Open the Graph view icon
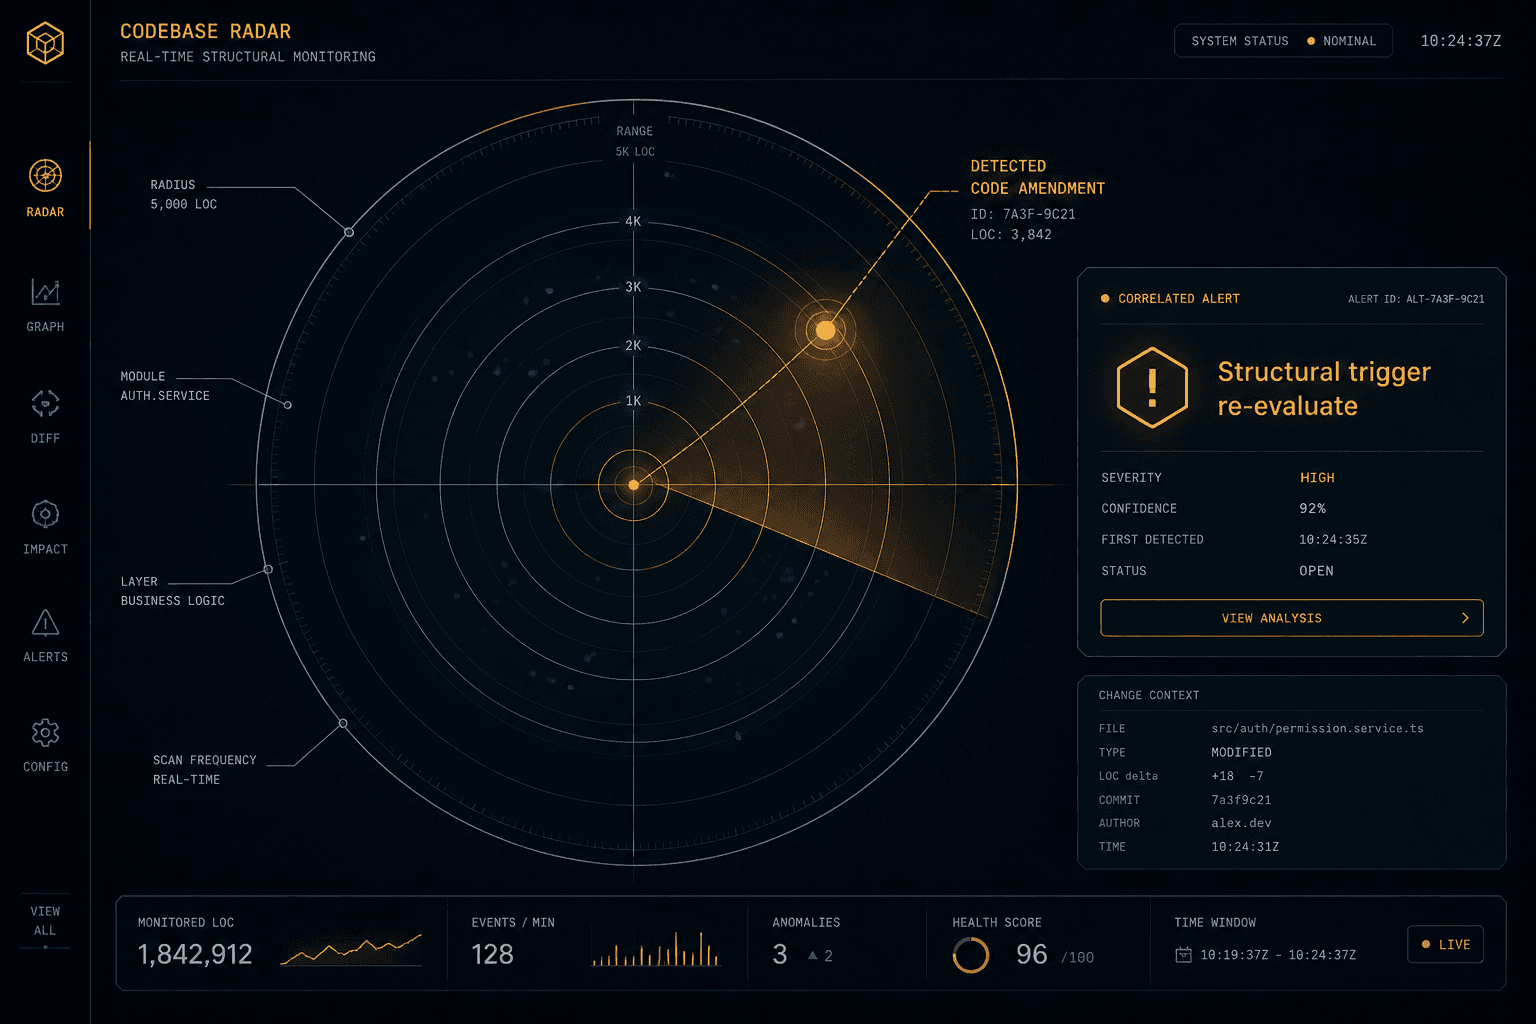 coord(45,292)
